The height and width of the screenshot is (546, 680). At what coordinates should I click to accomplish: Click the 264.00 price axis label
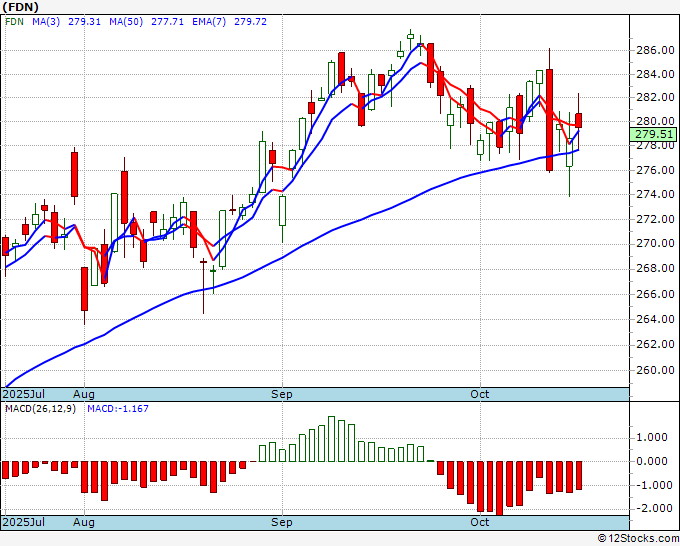[x=655, y=319]
